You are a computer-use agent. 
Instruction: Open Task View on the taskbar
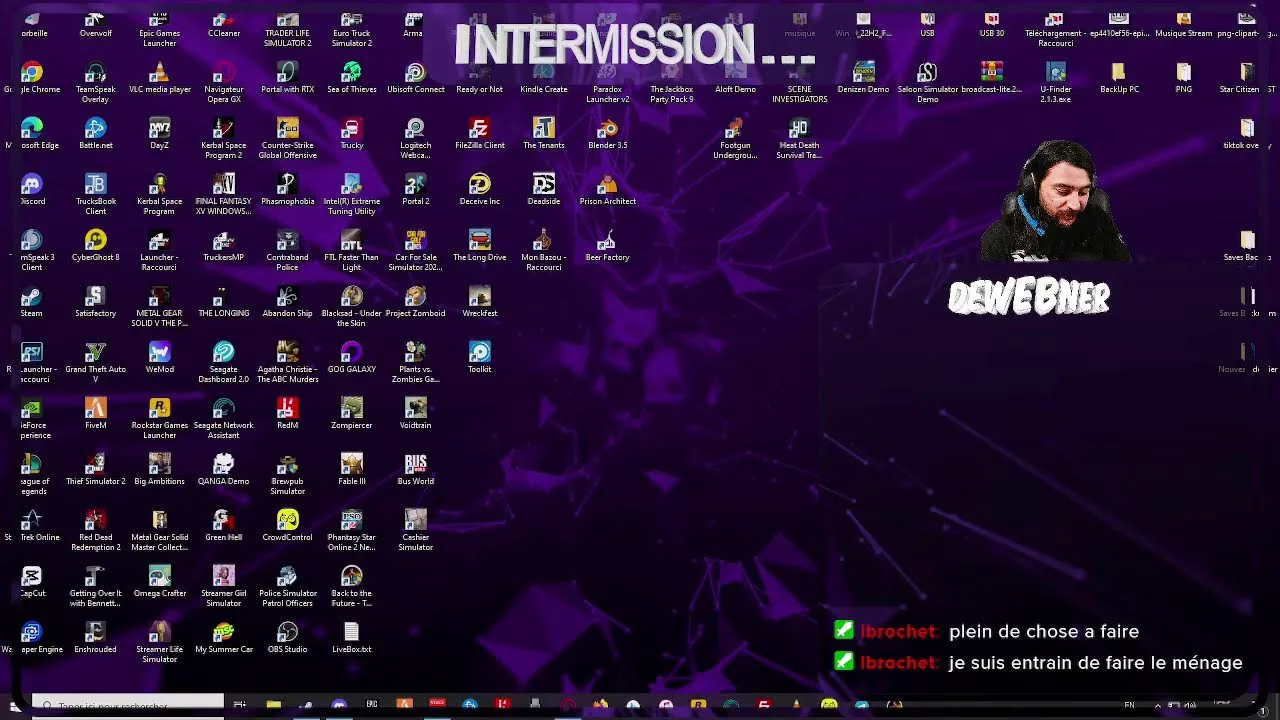(x=240, y=706)
